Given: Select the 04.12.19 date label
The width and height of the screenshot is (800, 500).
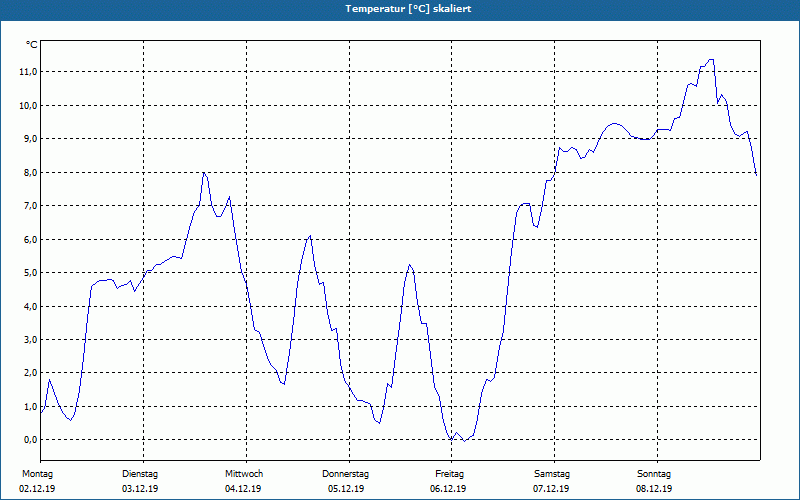Looking at the screenshot, I should tap(243, 489).
